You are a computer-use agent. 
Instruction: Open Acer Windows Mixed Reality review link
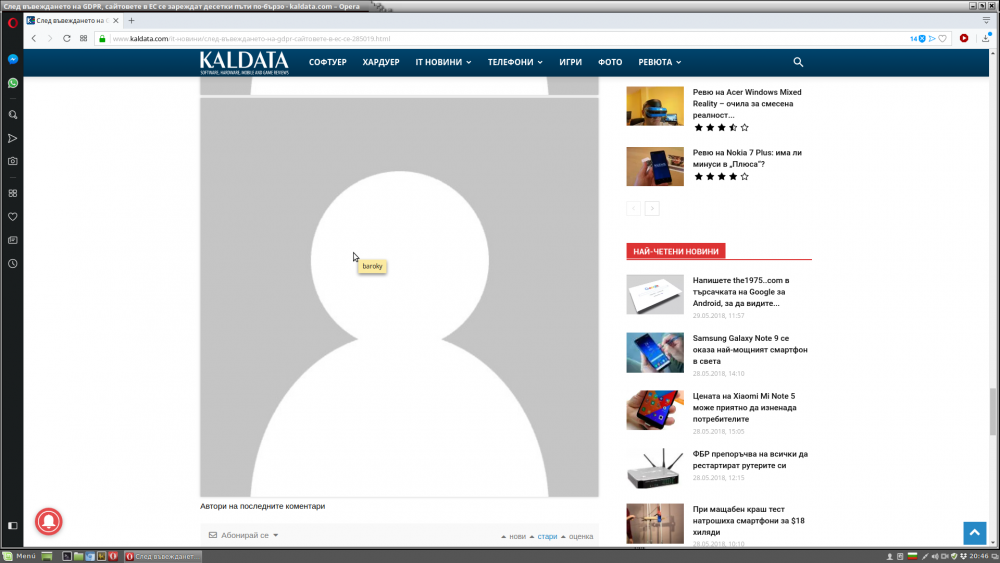pos(747,103)
